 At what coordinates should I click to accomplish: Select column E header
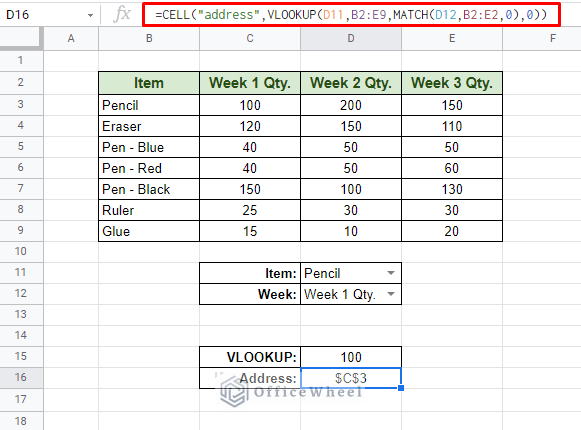tap(452, 39)
